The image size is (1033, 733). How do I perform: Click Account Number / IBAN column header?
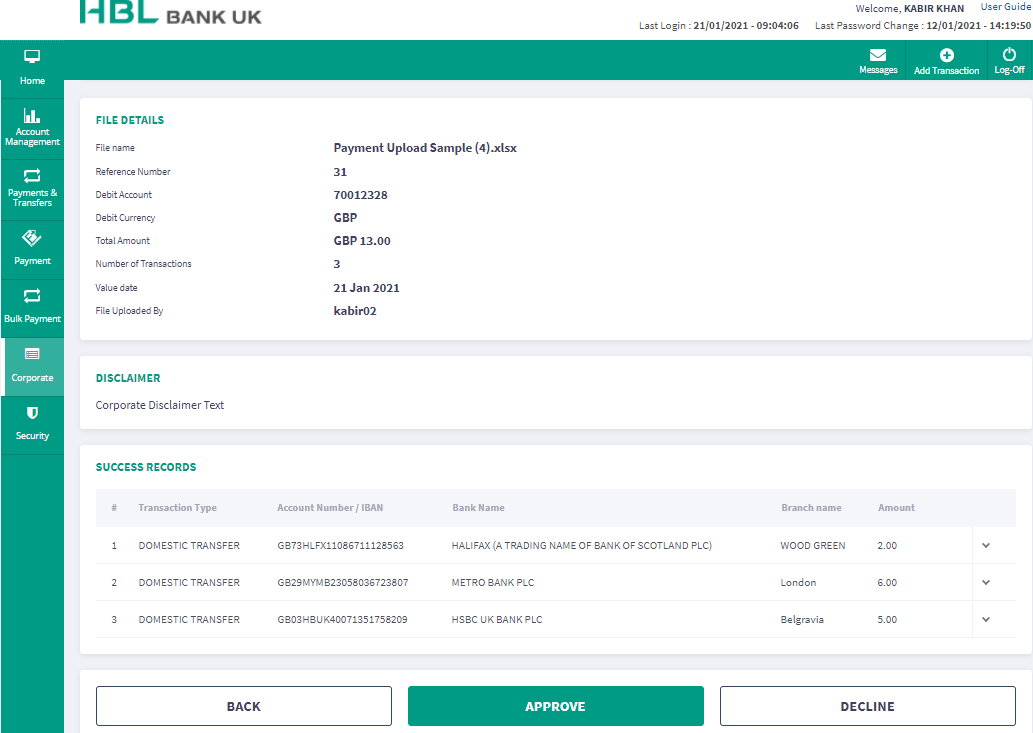330,508
